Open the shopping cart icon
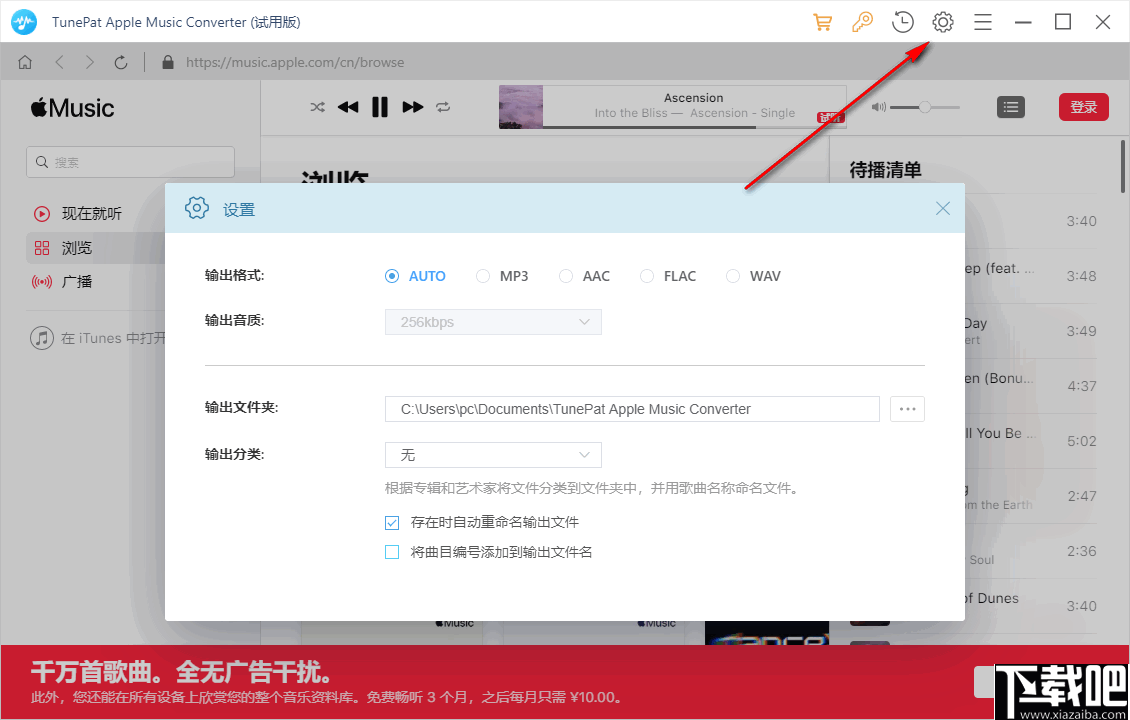 (x=822, y=21)
